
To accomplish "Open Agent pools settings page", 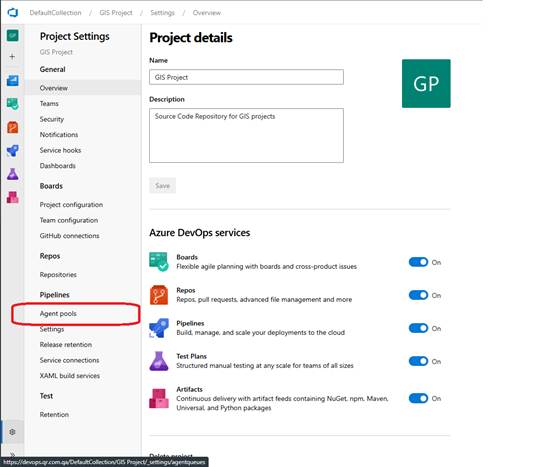I will (58, 313).
